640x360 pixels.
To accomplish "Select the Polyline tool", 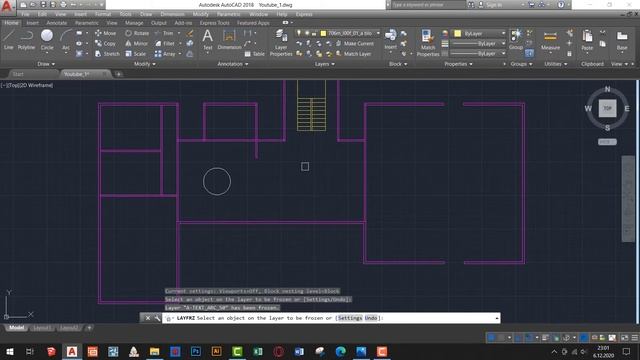I will (x=27, y=40).
